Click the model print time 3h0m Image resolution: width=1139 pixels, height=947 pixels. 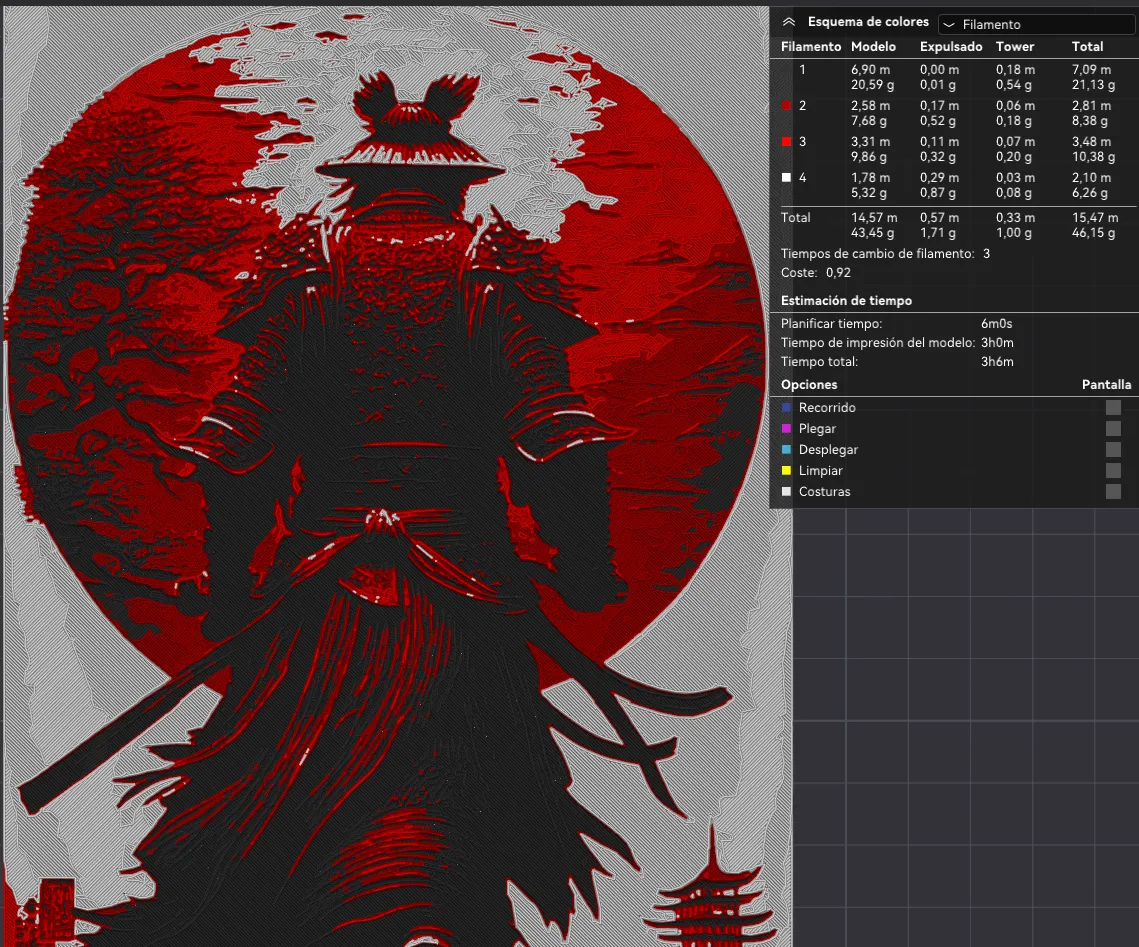coord(997,343)
